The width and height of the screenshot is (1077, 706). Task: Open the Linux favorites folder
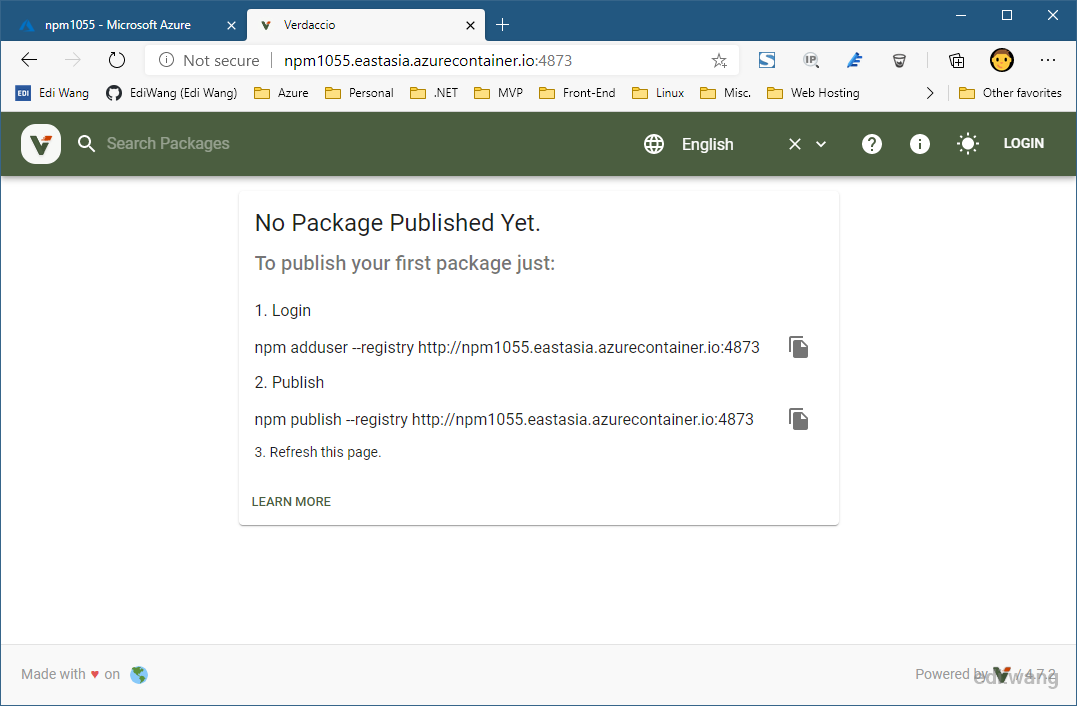tap(658, 93)
